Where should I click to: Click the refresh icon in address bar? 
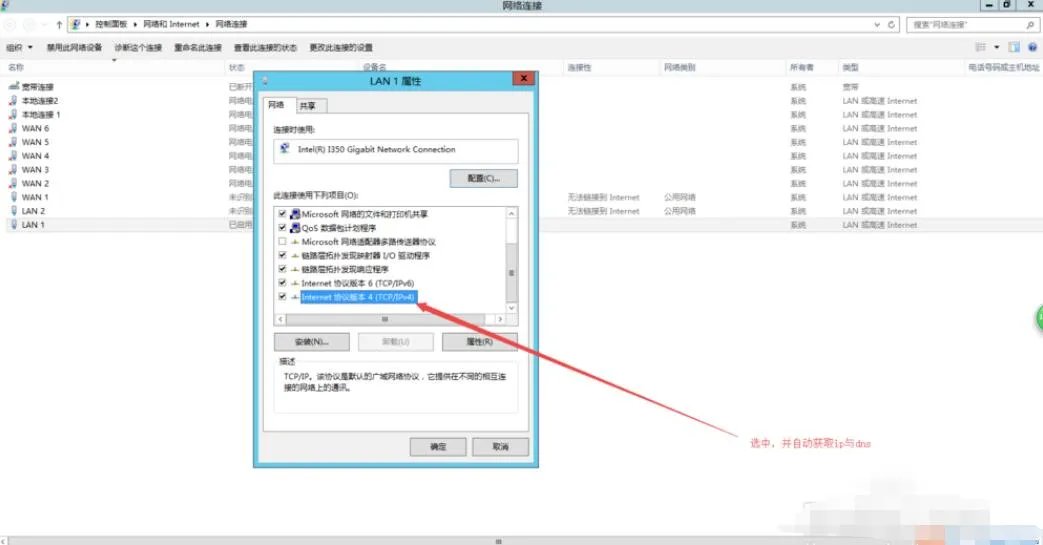click(891, 24)
